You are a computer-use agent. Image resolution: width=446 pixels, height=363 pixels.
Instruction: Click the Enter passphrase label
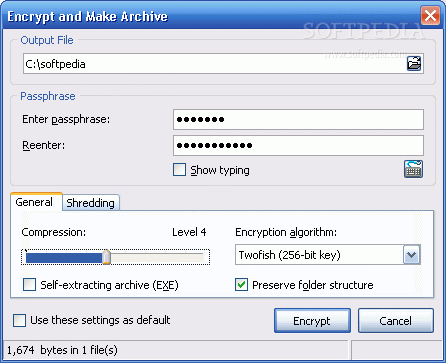click(x=66, y=119)
